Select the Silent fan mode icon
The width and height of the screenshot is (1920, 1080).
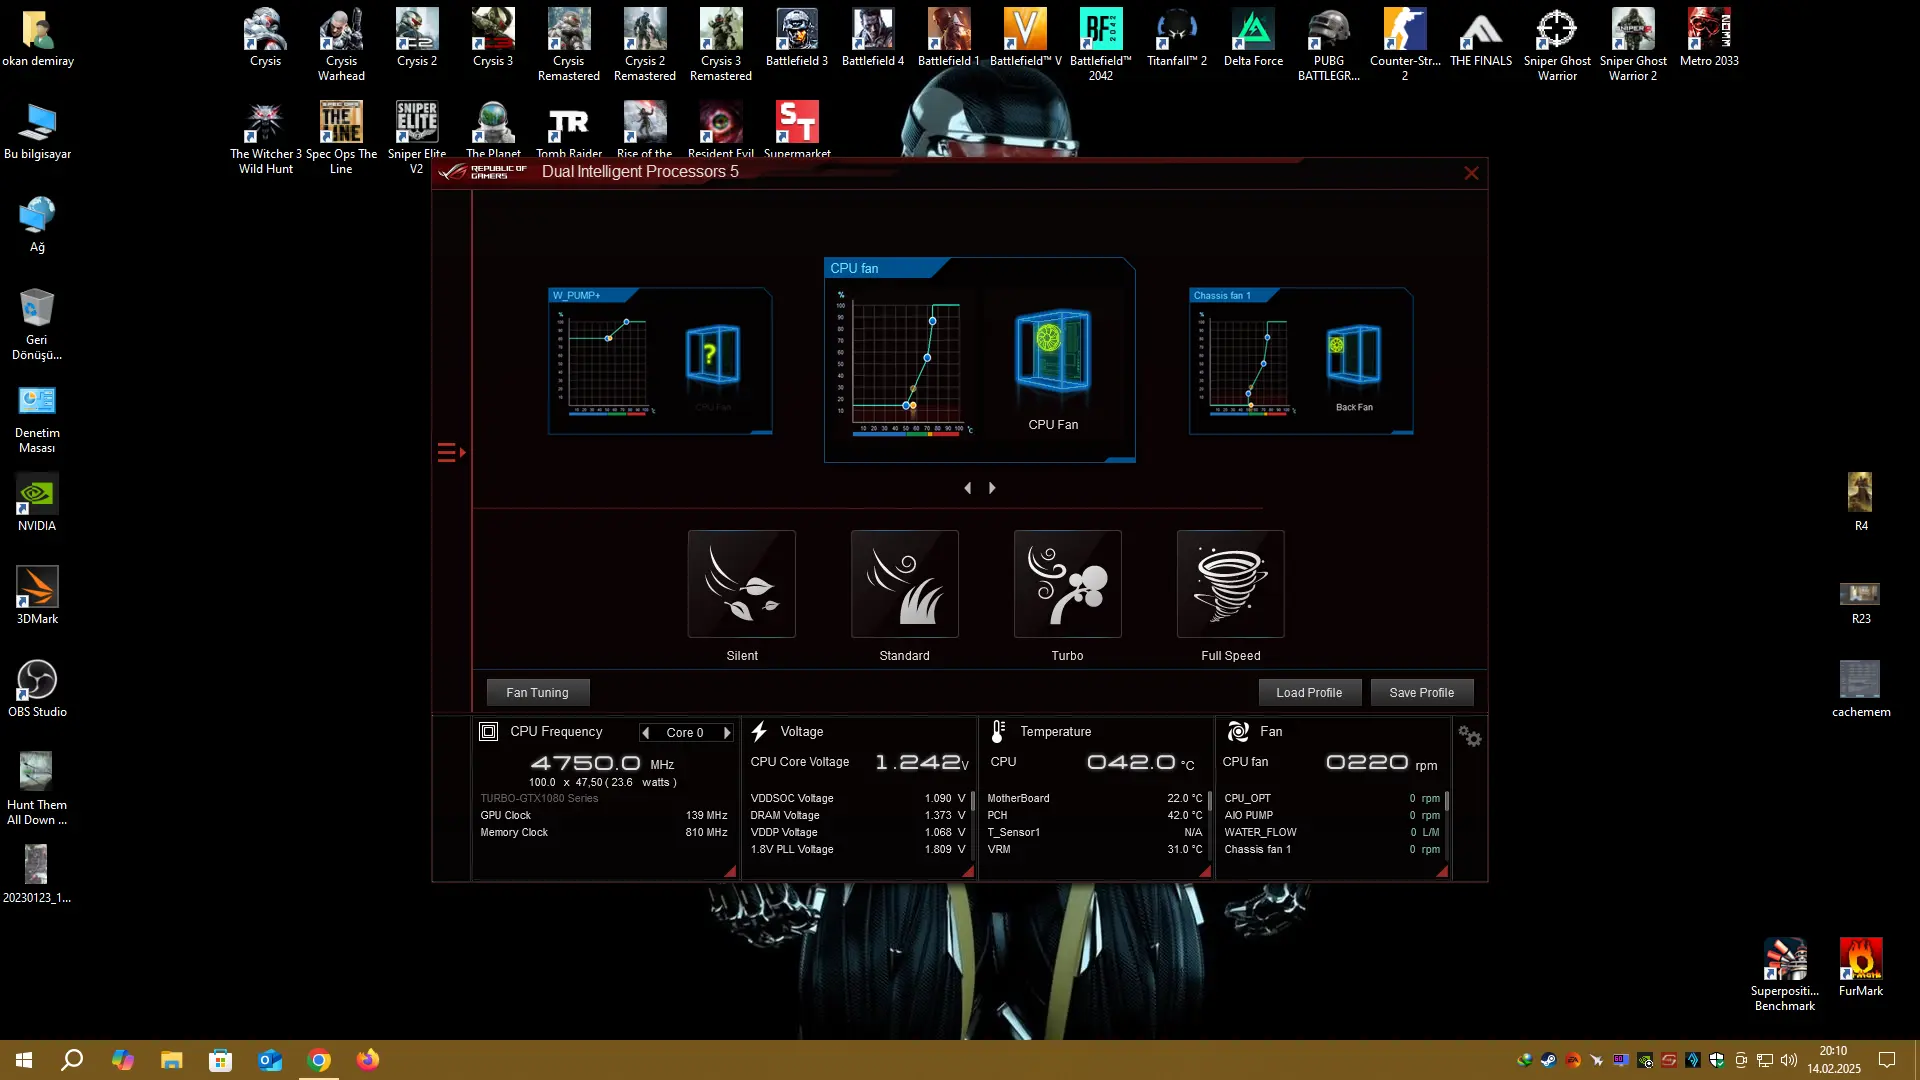click(742, 584)
